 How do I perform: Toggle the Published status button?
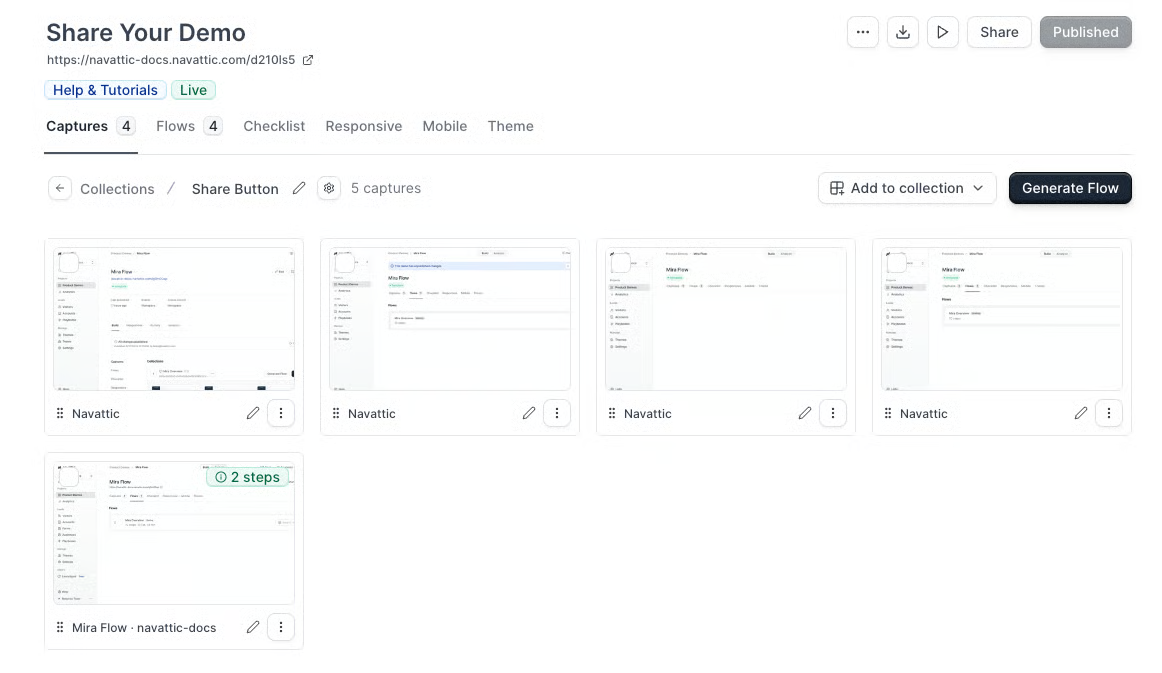(x=1086, y=32)
